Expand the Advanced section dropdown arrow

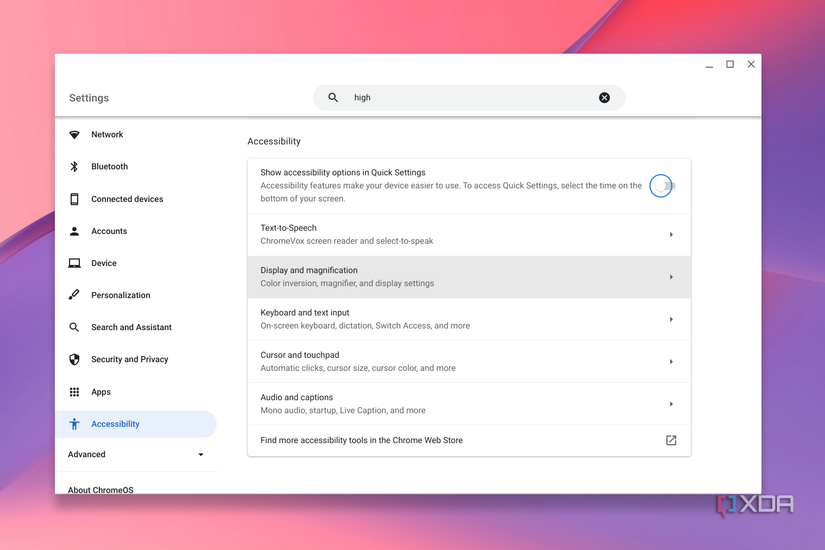[200, 455]
